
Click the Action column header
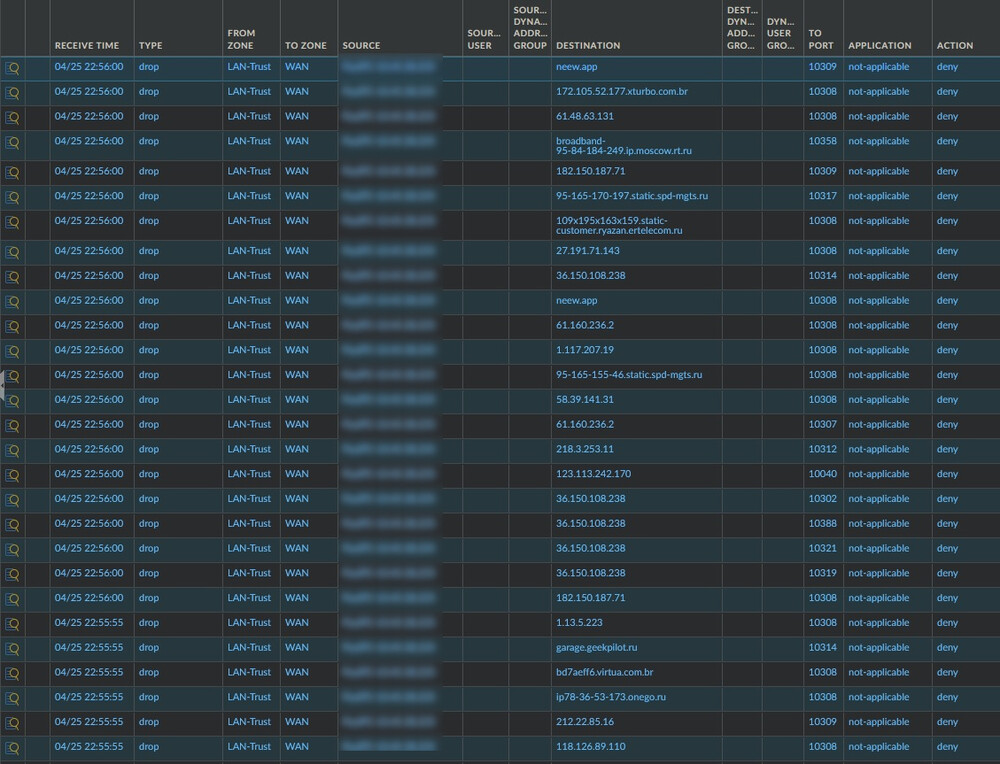954,45
